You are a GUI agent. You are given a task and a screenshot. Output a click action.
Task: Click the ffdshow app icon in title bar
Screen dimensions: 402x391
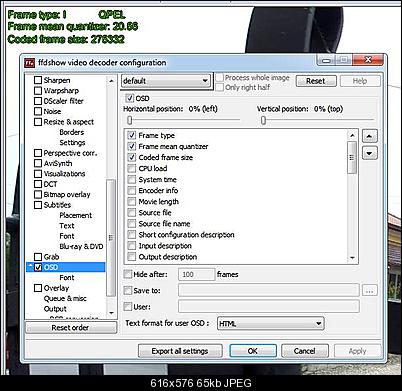[x=30, y=62]
